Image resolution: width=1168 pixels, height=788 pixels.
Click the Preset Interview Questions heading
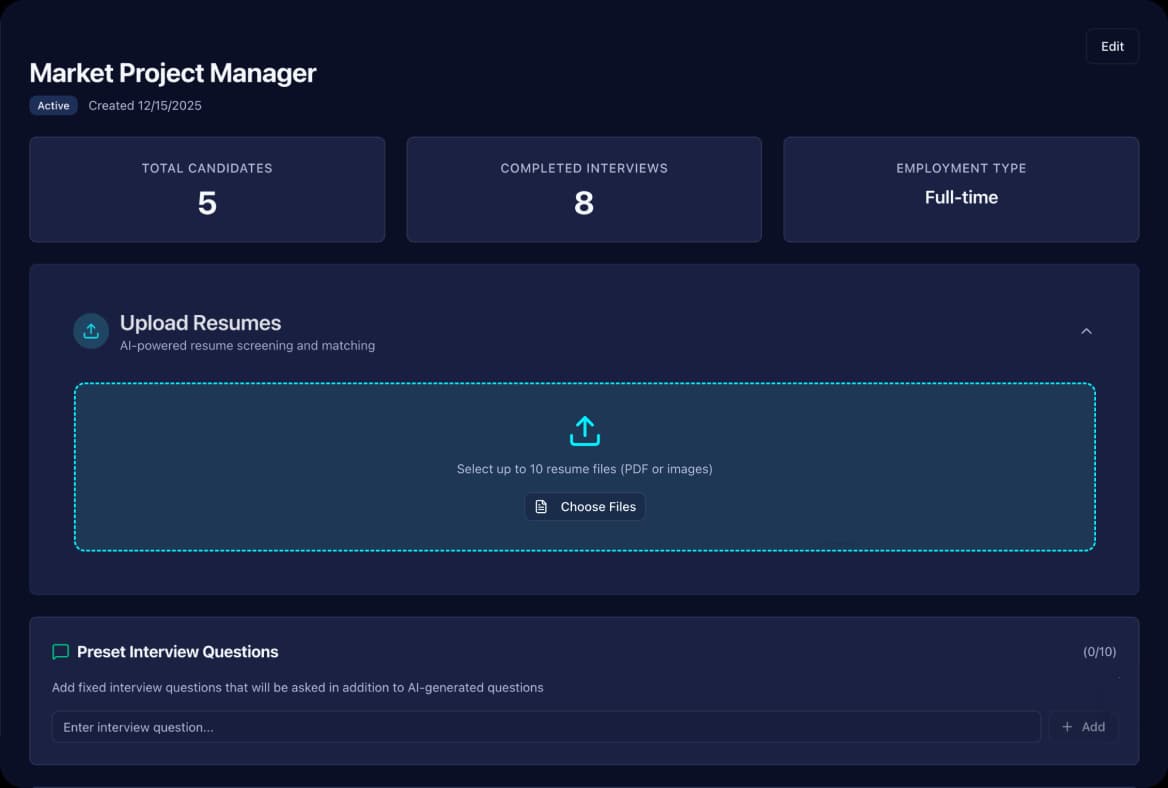pyautogui.click(x=177, y=652)
